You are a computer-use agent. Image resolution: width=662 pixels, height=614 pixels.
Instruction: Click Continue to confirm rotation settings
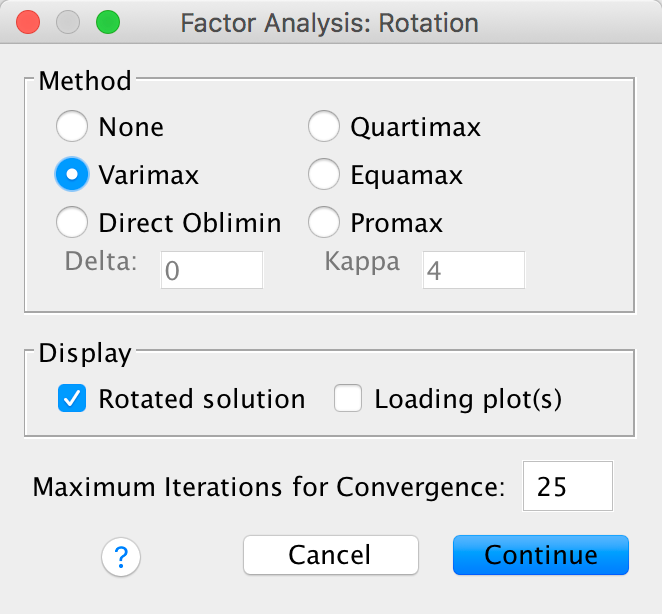coord(540,555)
